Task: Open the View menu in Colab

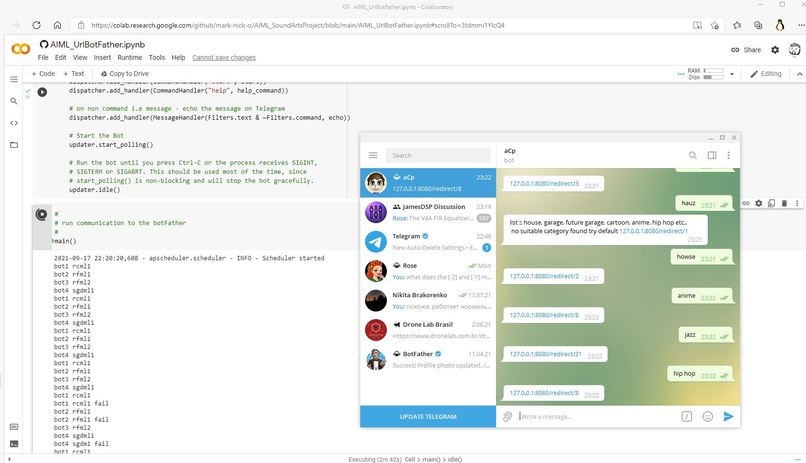Action: [80, 58]
